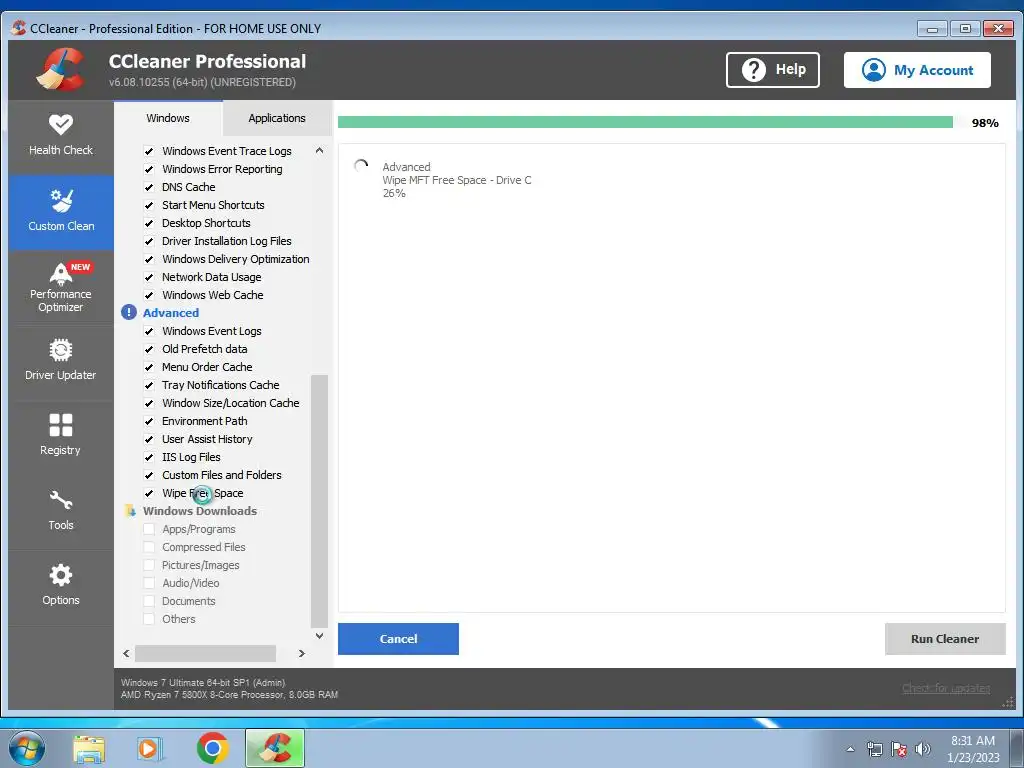Uncheck Windows Web Cache
Screen dimensions: 1024x768
(149, 295)
